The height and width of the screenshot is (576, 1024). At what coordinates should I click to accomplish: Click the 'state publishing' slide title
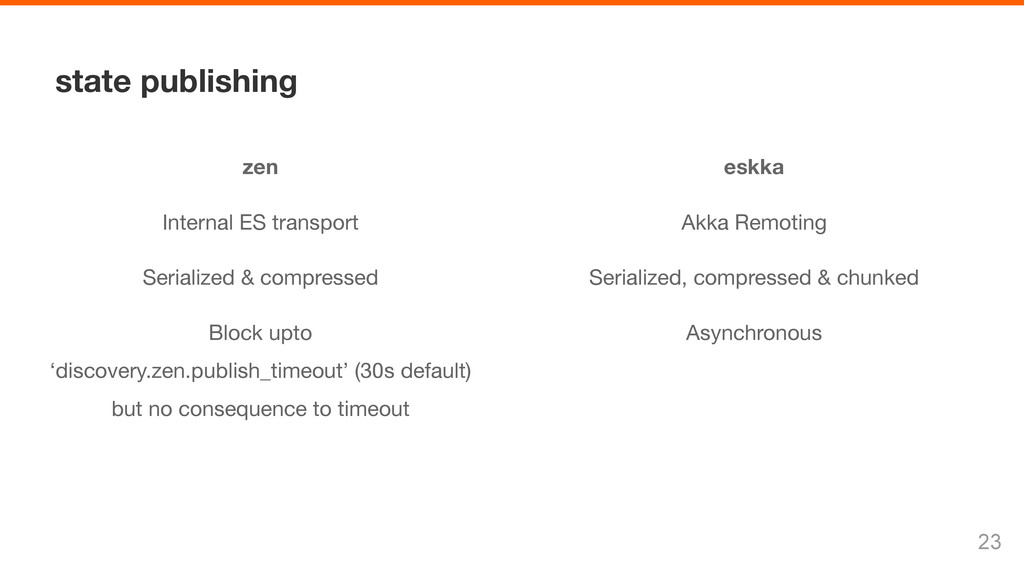point(176,82)
